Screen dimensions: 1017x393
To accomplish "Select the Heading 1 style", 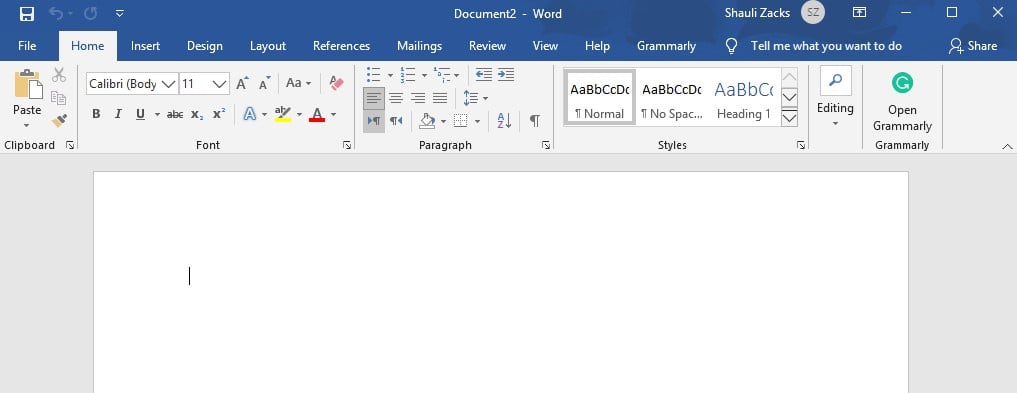I will tap(743, 98).
